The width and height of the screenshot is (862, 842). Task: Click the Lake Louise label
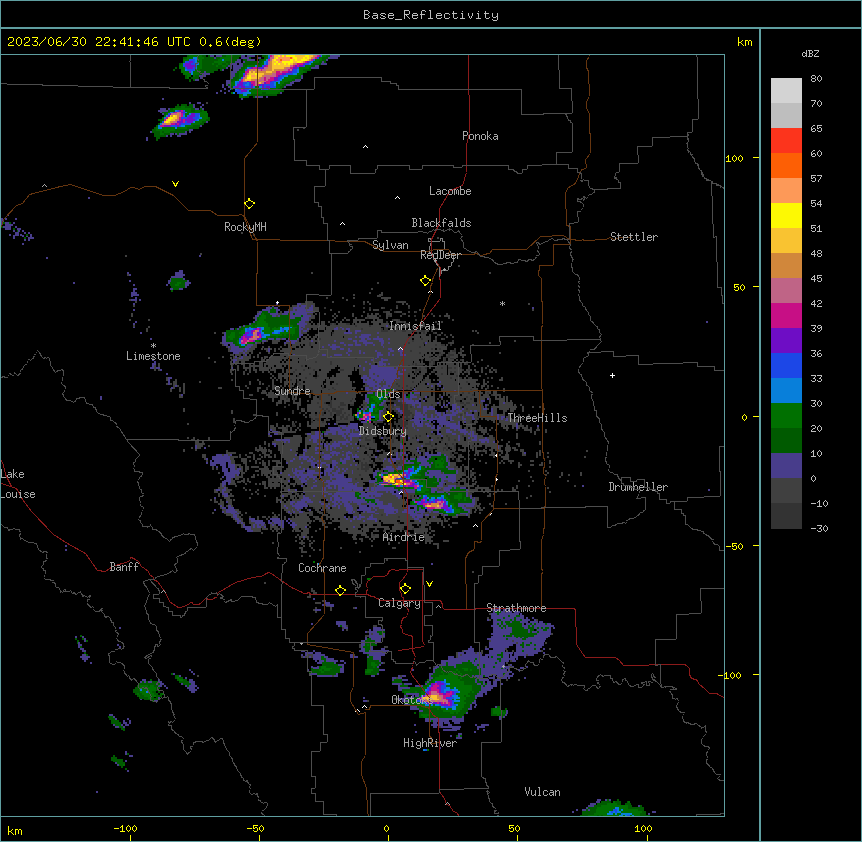pyautogui.click(x=18, y=484)
